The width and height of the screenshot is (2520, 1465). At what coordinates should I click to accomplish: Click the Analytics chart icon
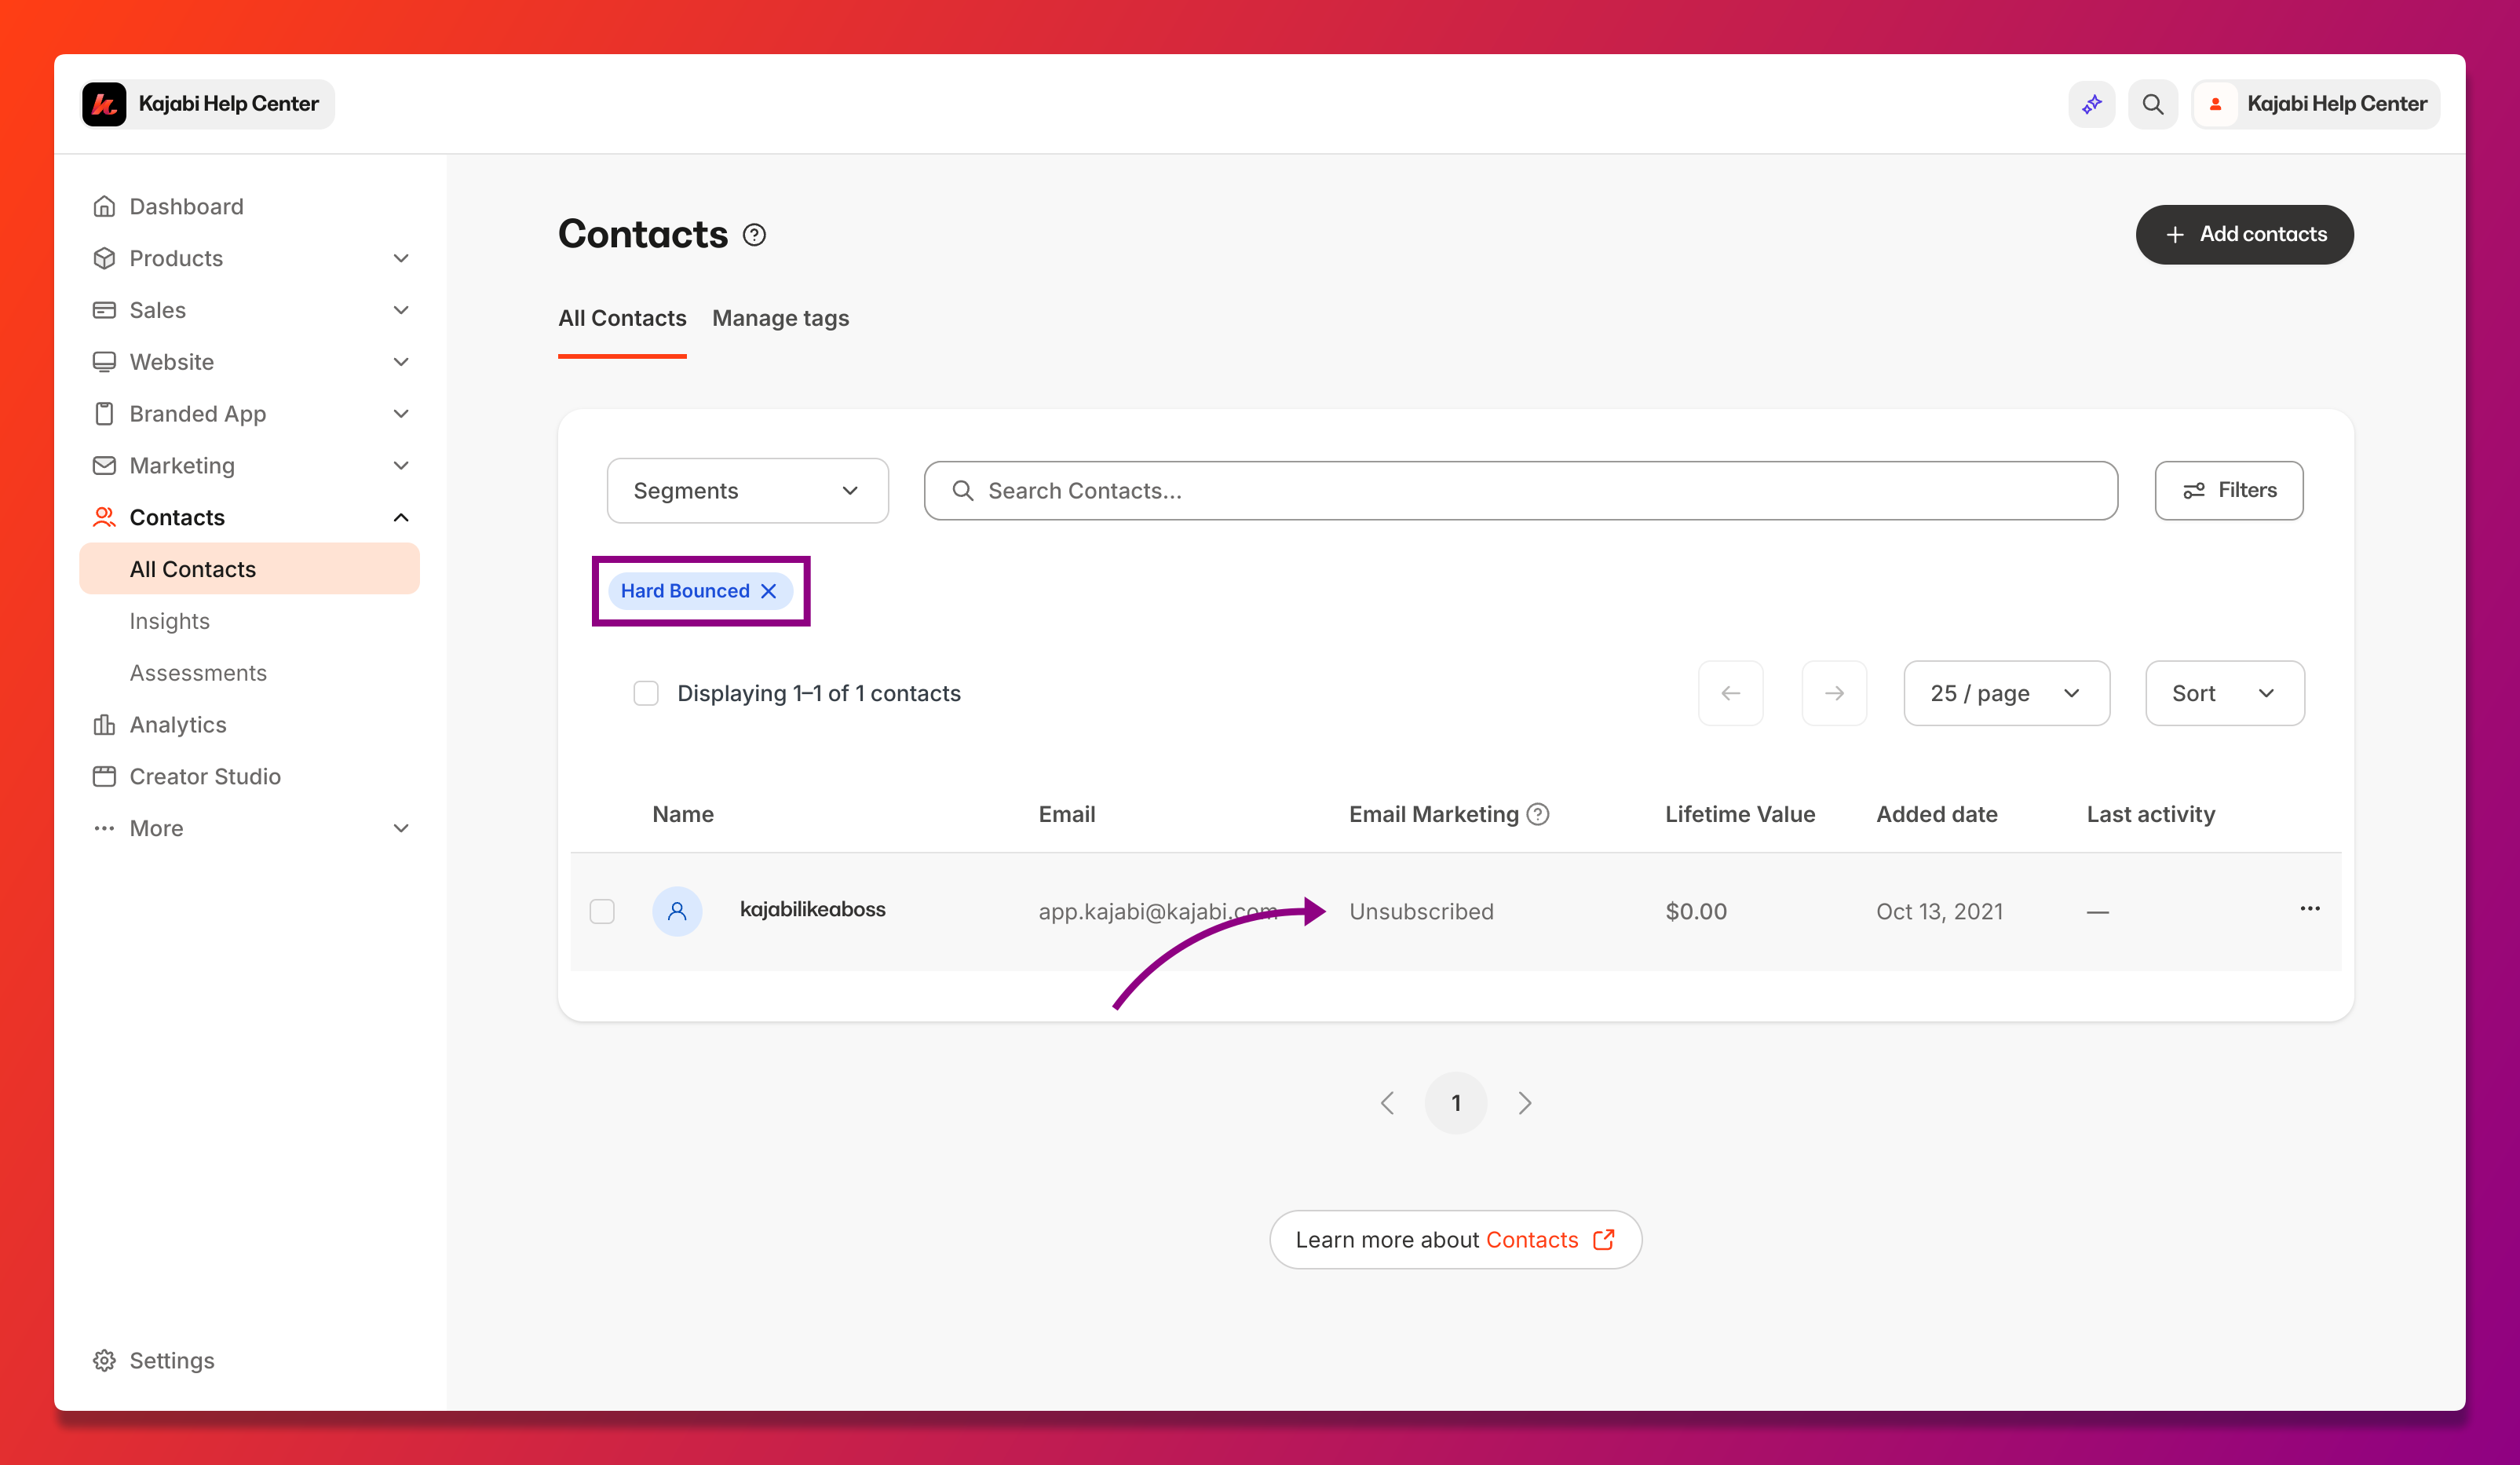click(104, 725)
